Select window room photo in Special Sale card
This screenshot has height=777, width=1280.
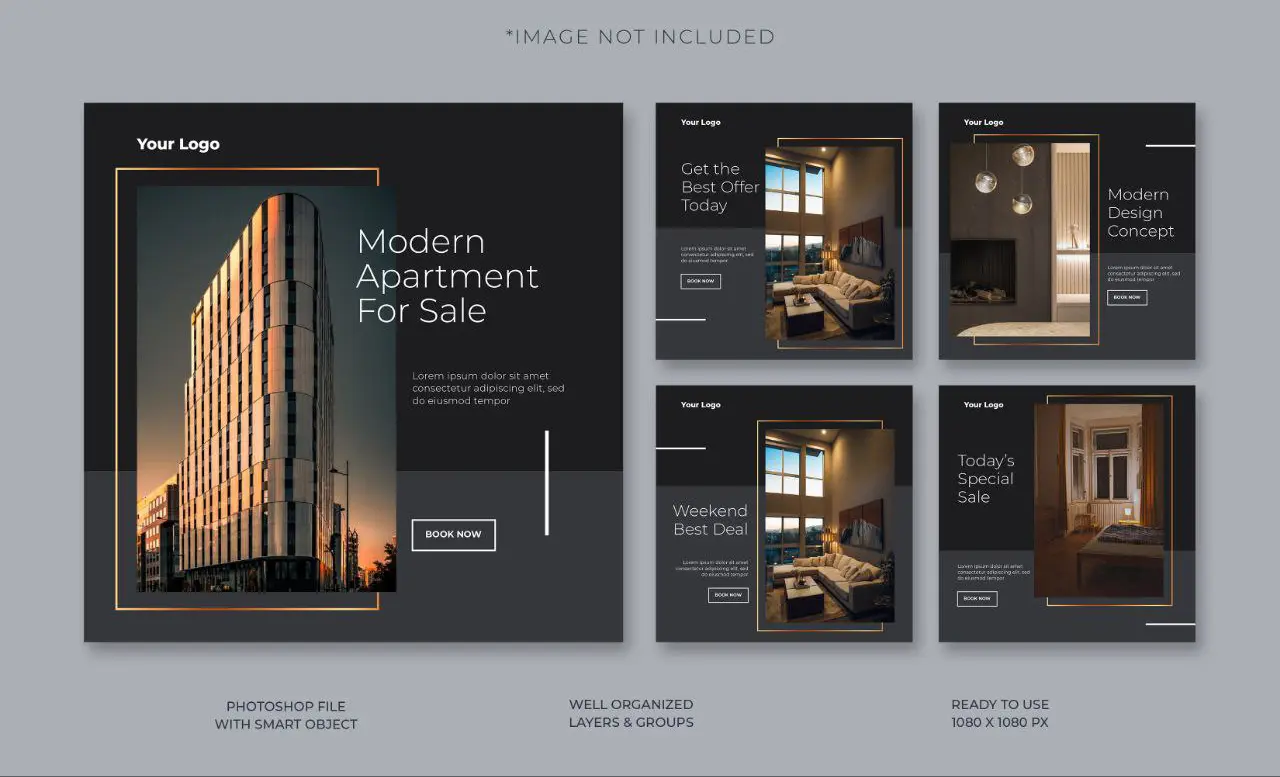click(x=1098, y=500)
